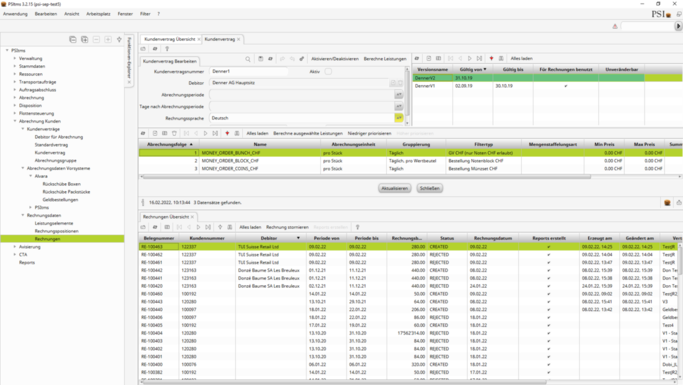Open the Arbeitsplatz menu

[98, 14]
